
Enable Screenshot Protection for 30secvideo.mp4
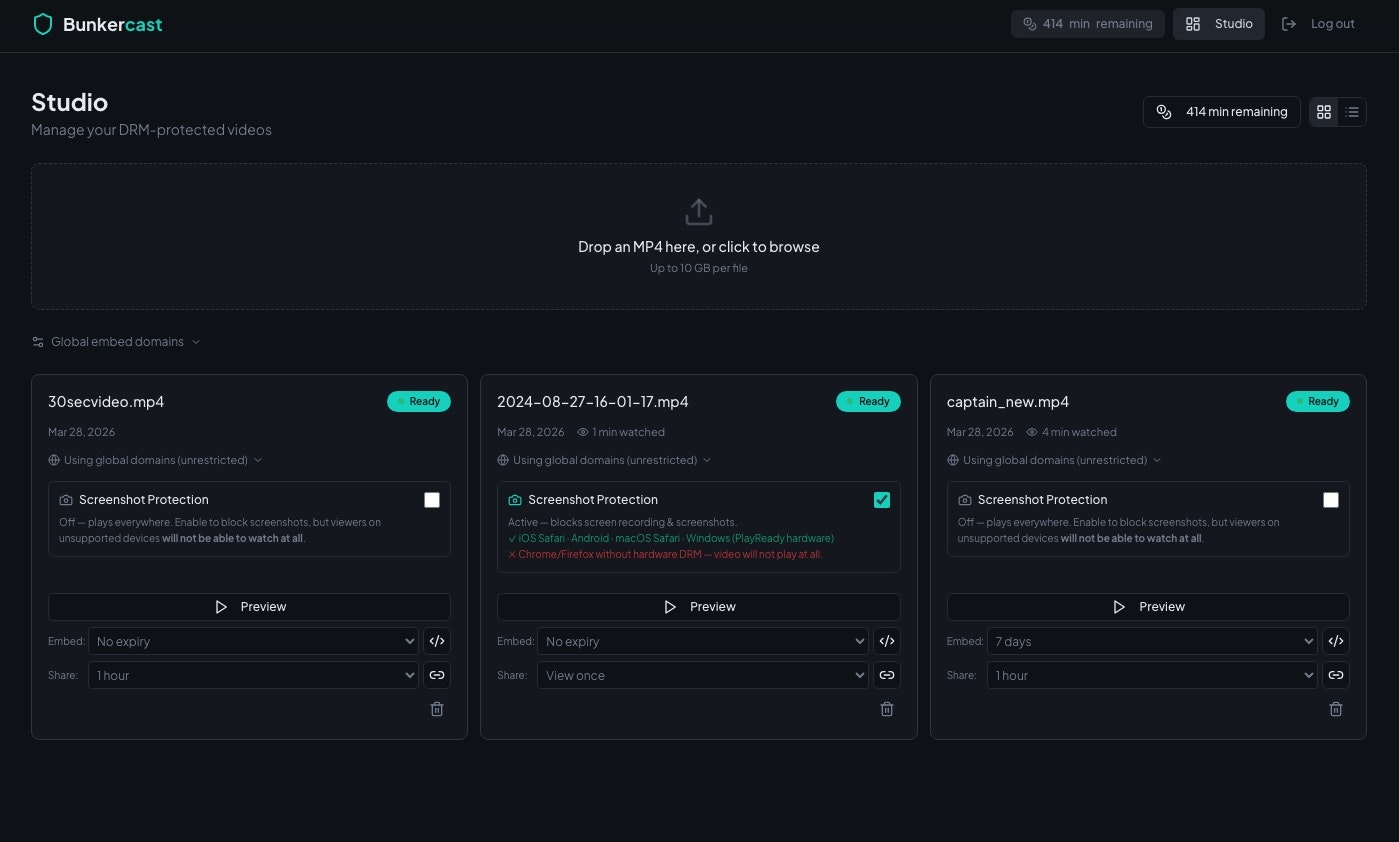click(432, 500)
